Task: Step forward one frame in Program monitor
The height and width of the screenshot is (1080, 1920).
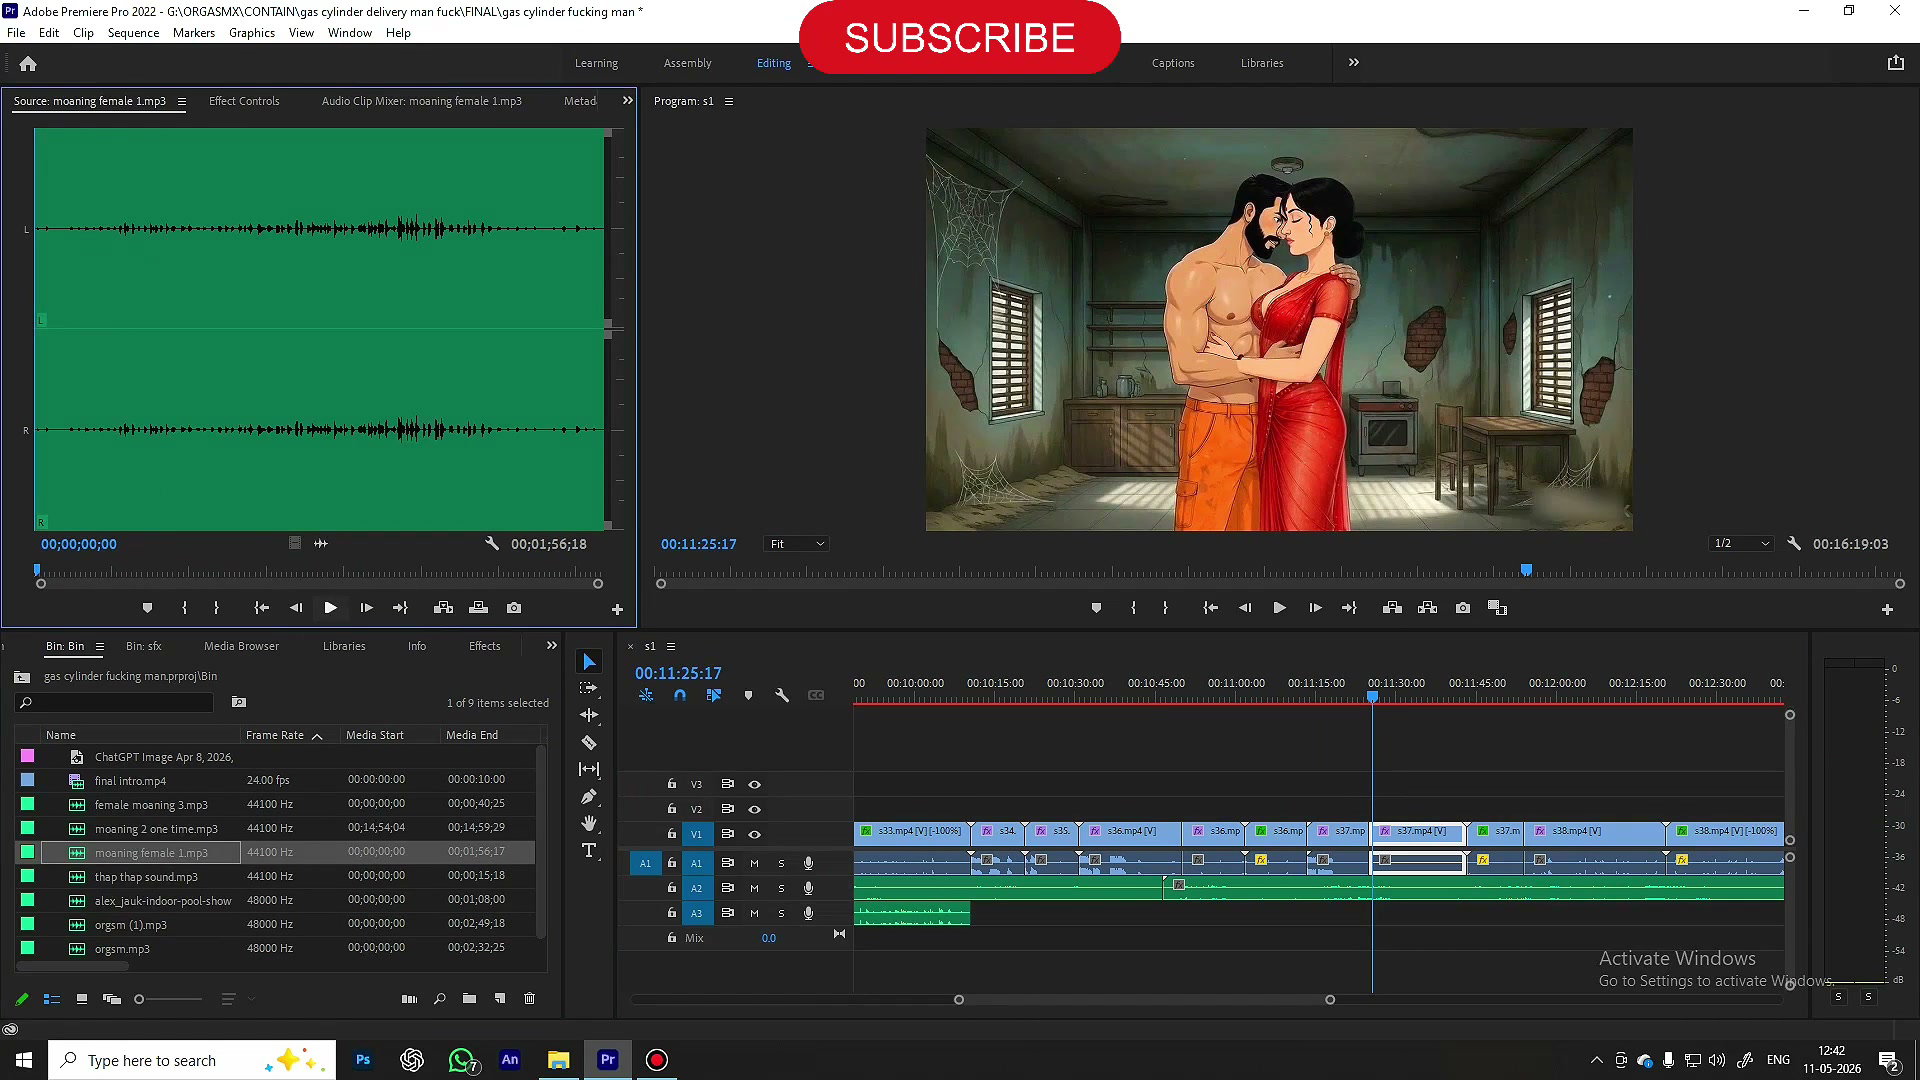Action: tap(1315, 608)
